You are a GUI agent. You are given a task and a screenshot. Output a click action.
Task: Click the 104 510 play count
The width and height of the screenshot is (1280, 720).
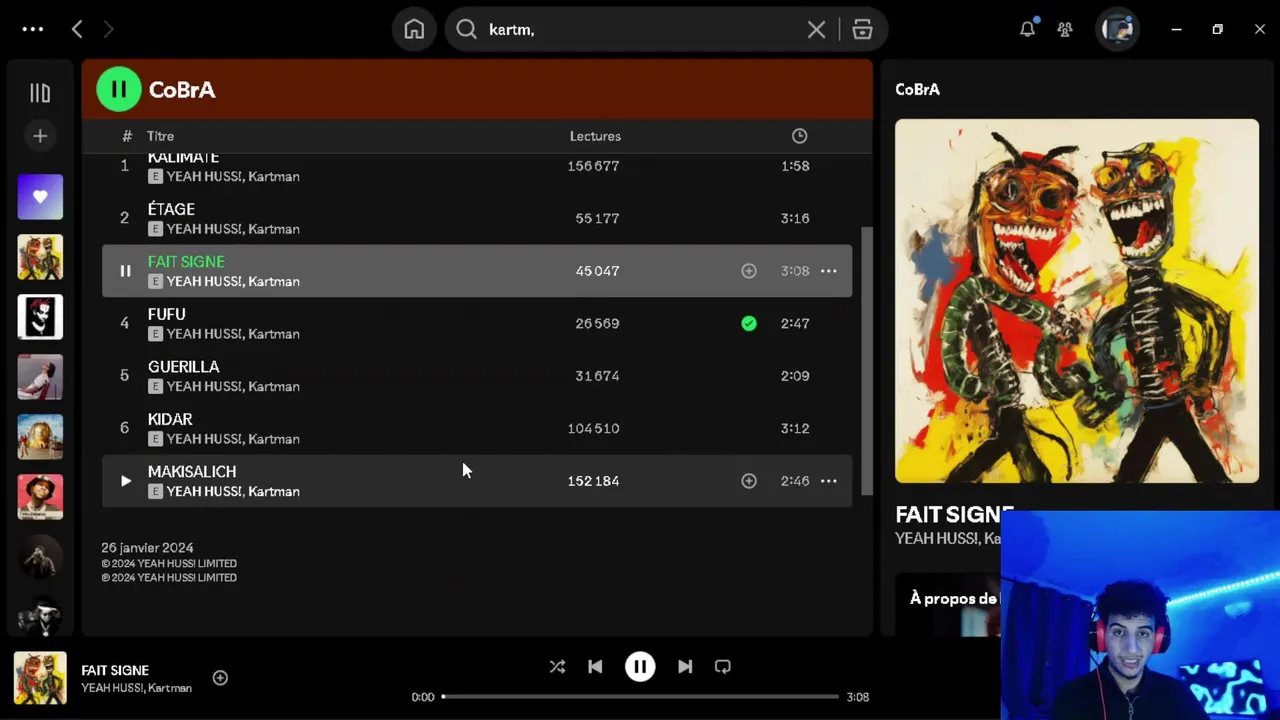[x=594, y=428]
